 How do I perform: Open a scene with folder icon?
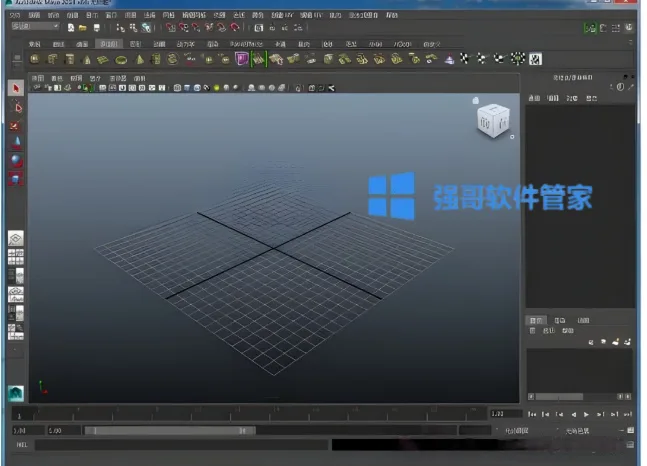83,28
